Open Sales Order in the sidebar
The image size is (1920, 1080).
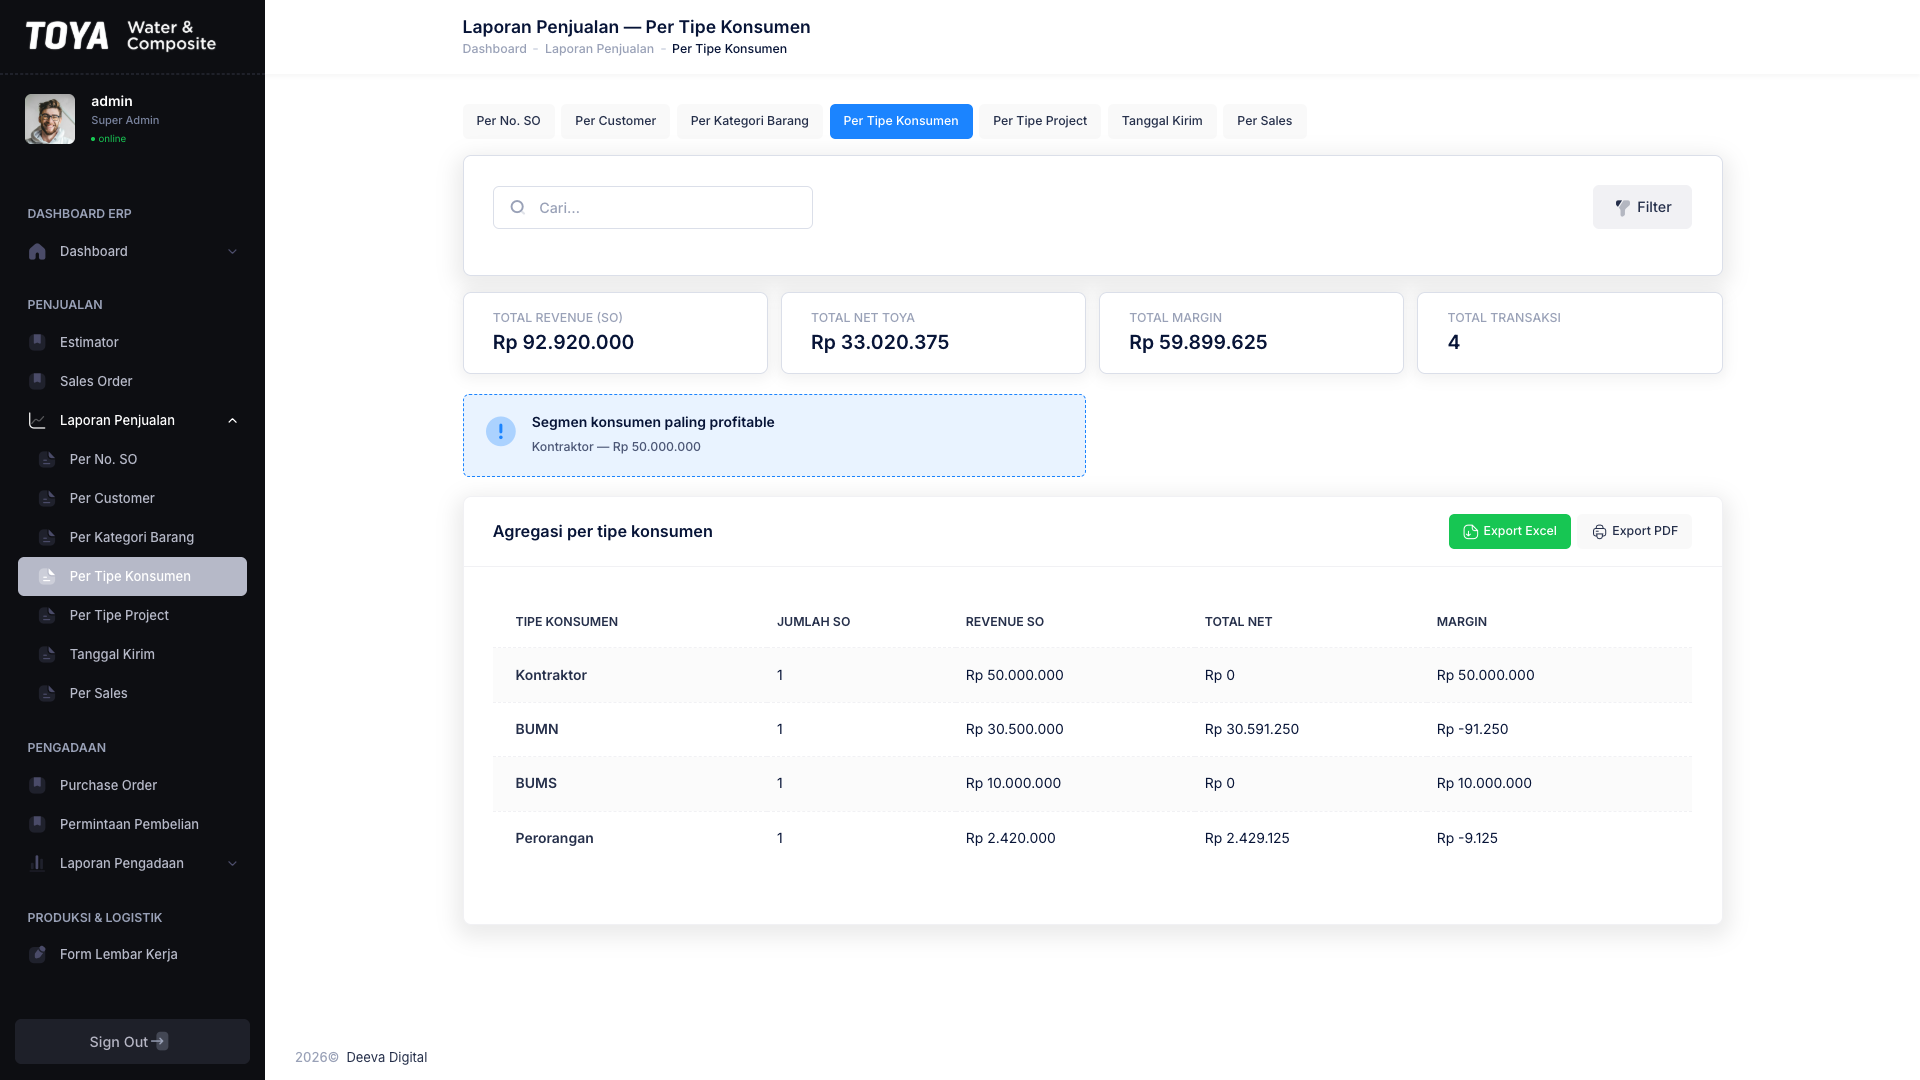click(132, 381)
